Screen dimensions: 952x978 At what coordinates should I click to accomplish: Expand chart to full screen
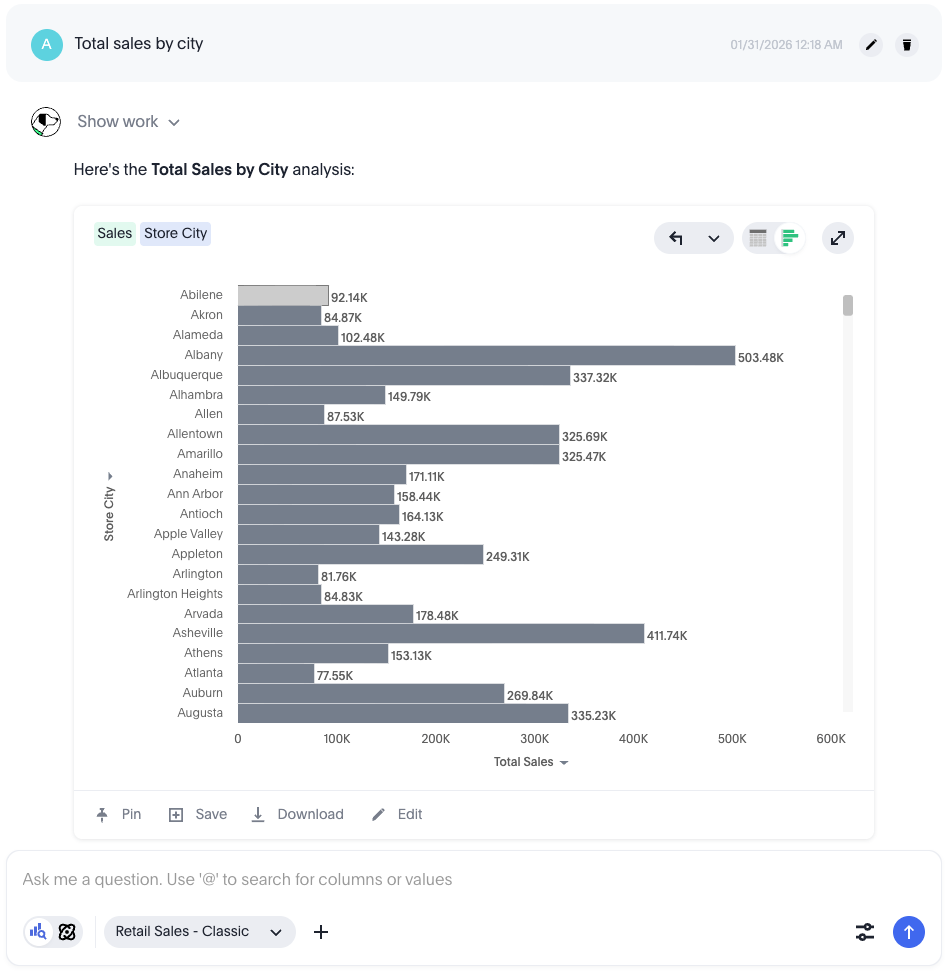[838, 238]
